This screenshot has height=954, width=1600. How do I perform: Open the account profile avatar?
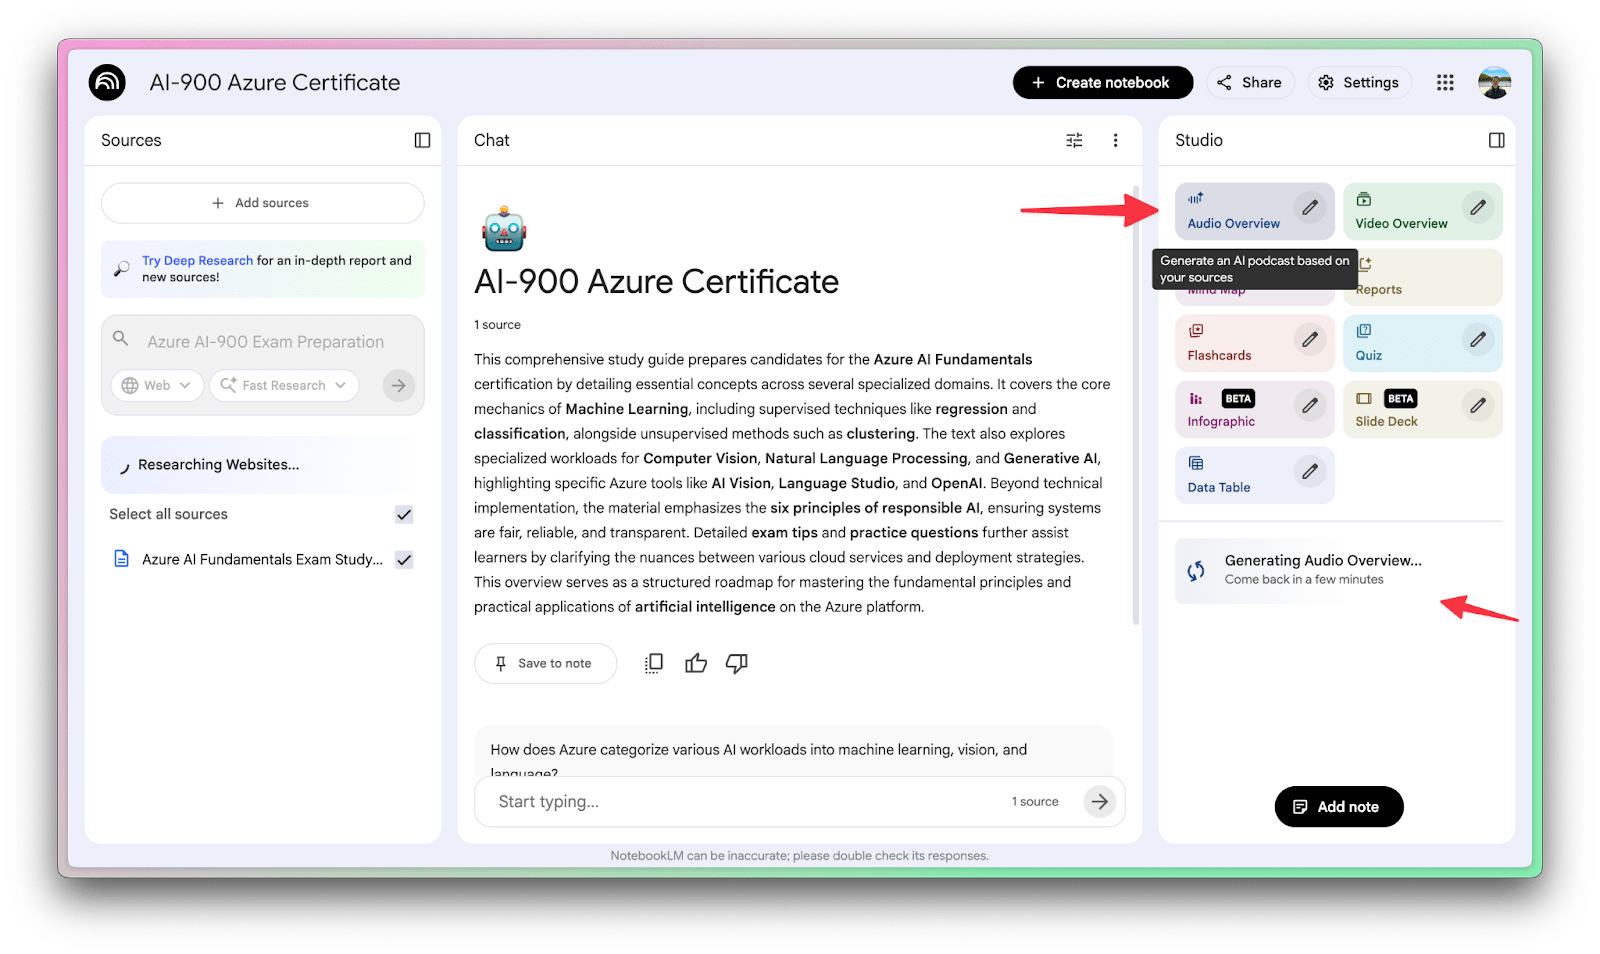tap(1494, 82)
